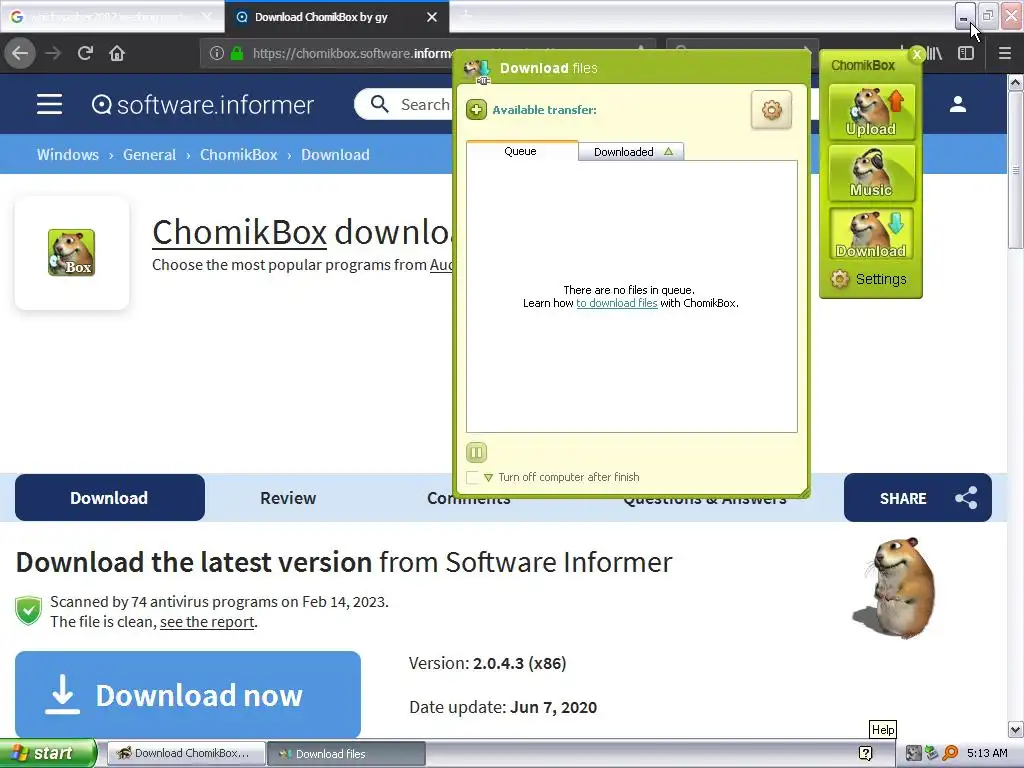Go to the browser home page
The width and height of the screenshot is (1024, 768).
[117, 54]
